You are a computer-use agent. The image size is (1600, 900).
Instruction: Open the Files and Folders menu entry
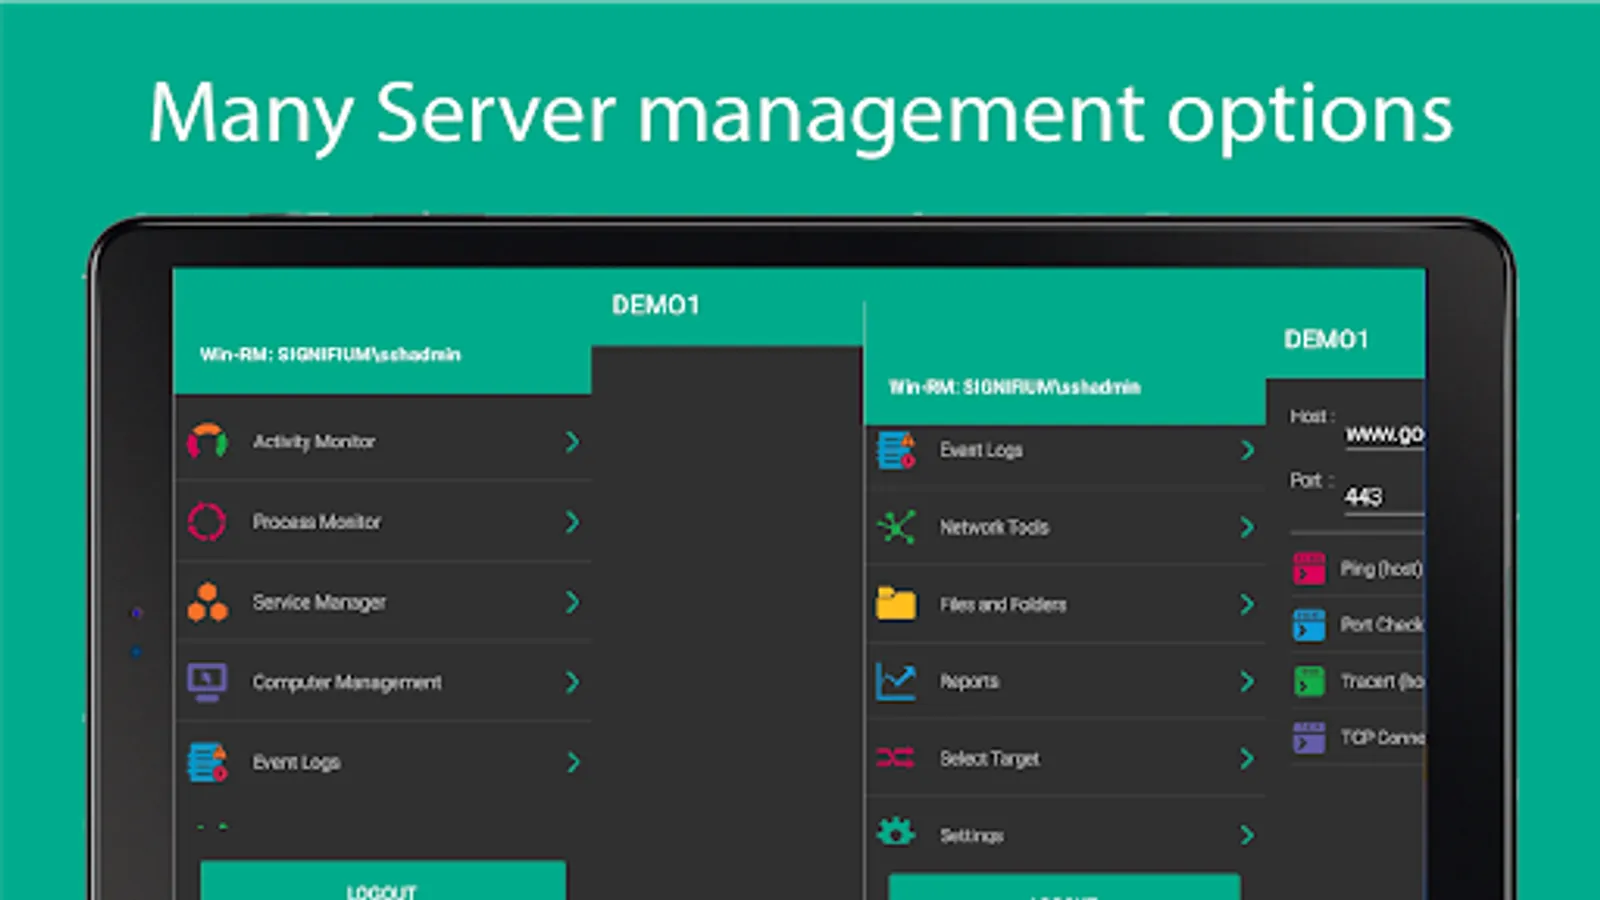[x=1002, y=605]
